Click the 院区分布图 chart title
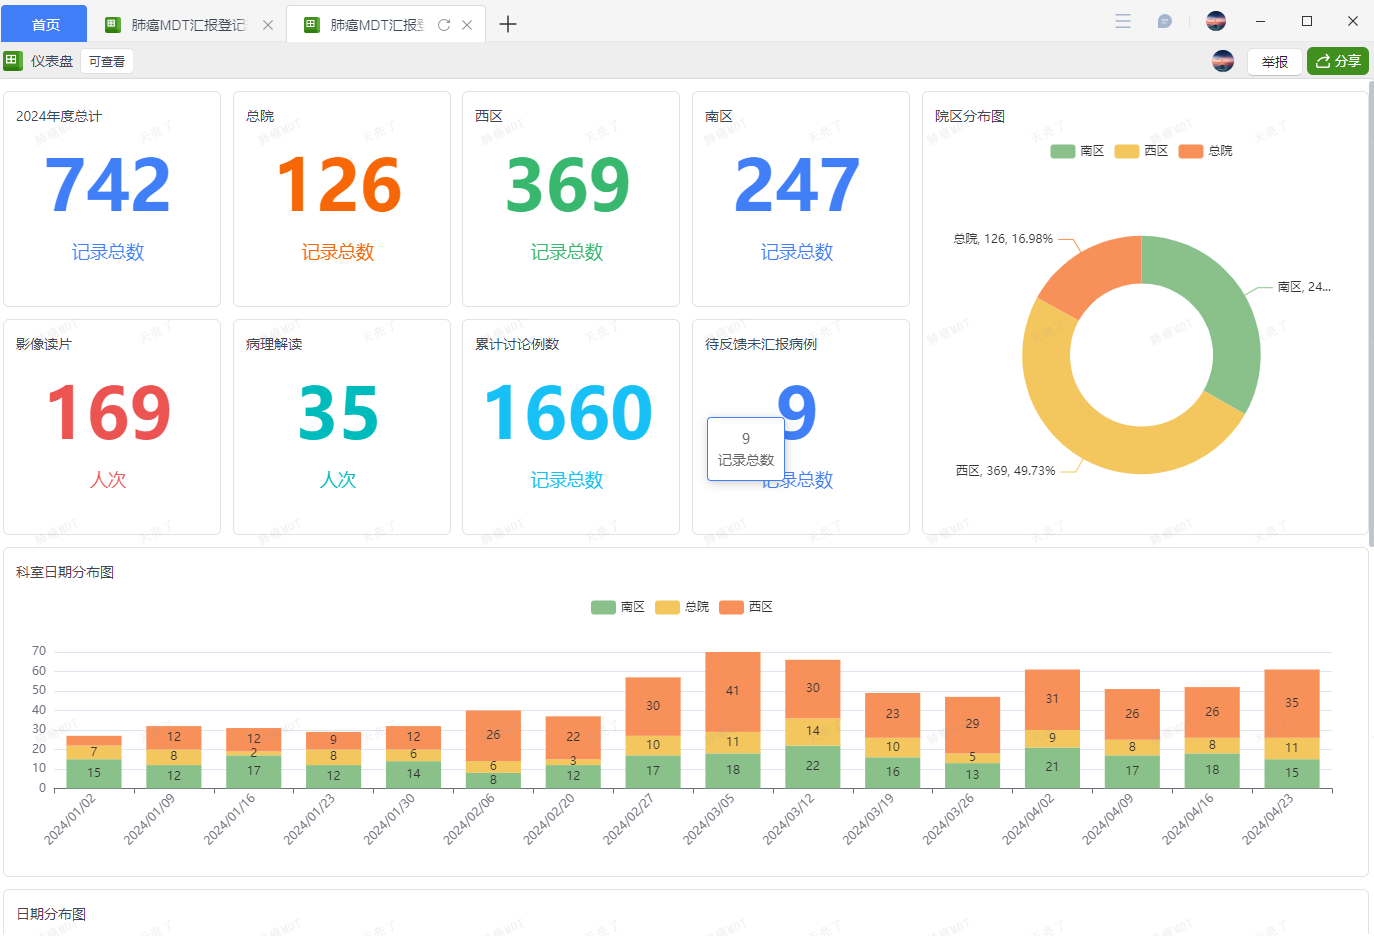1374x936 pixels. (x=970, y=116)
